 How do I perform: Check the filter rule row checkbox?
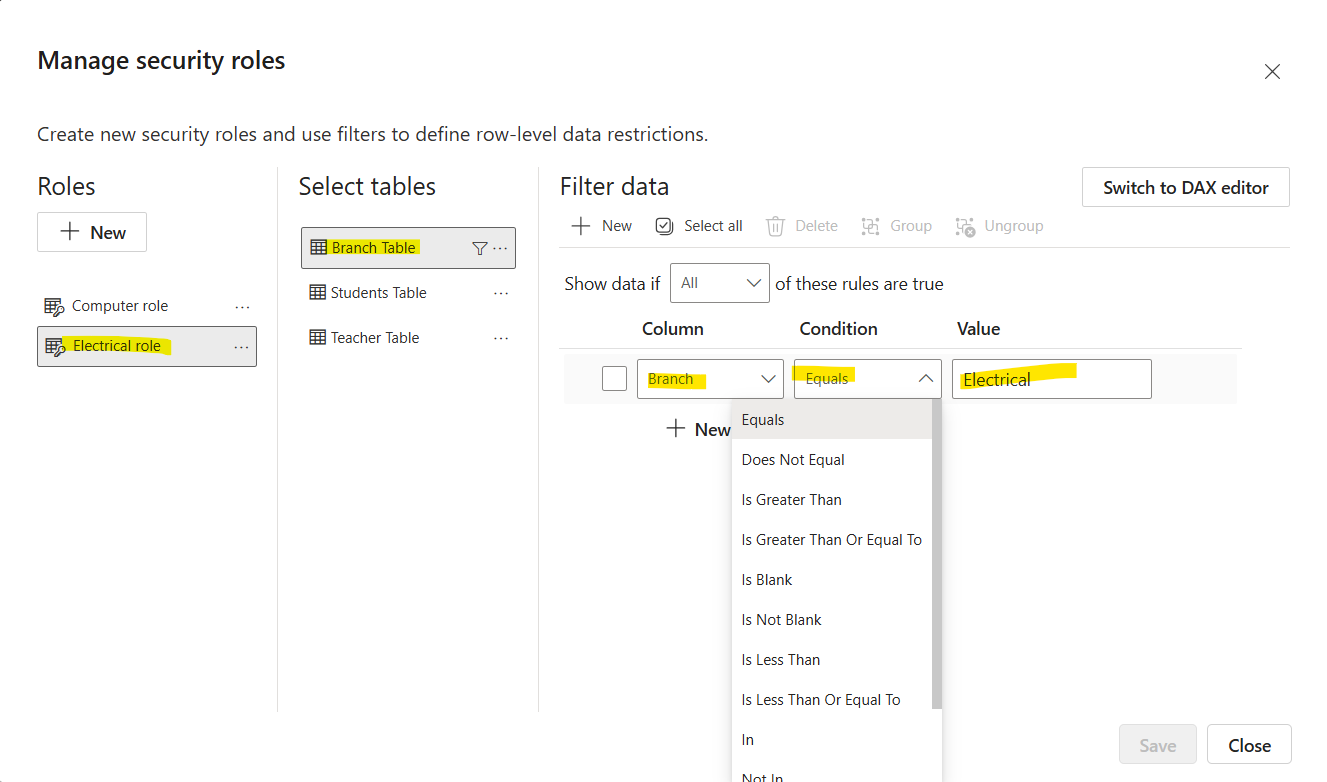tap(613, 378)
